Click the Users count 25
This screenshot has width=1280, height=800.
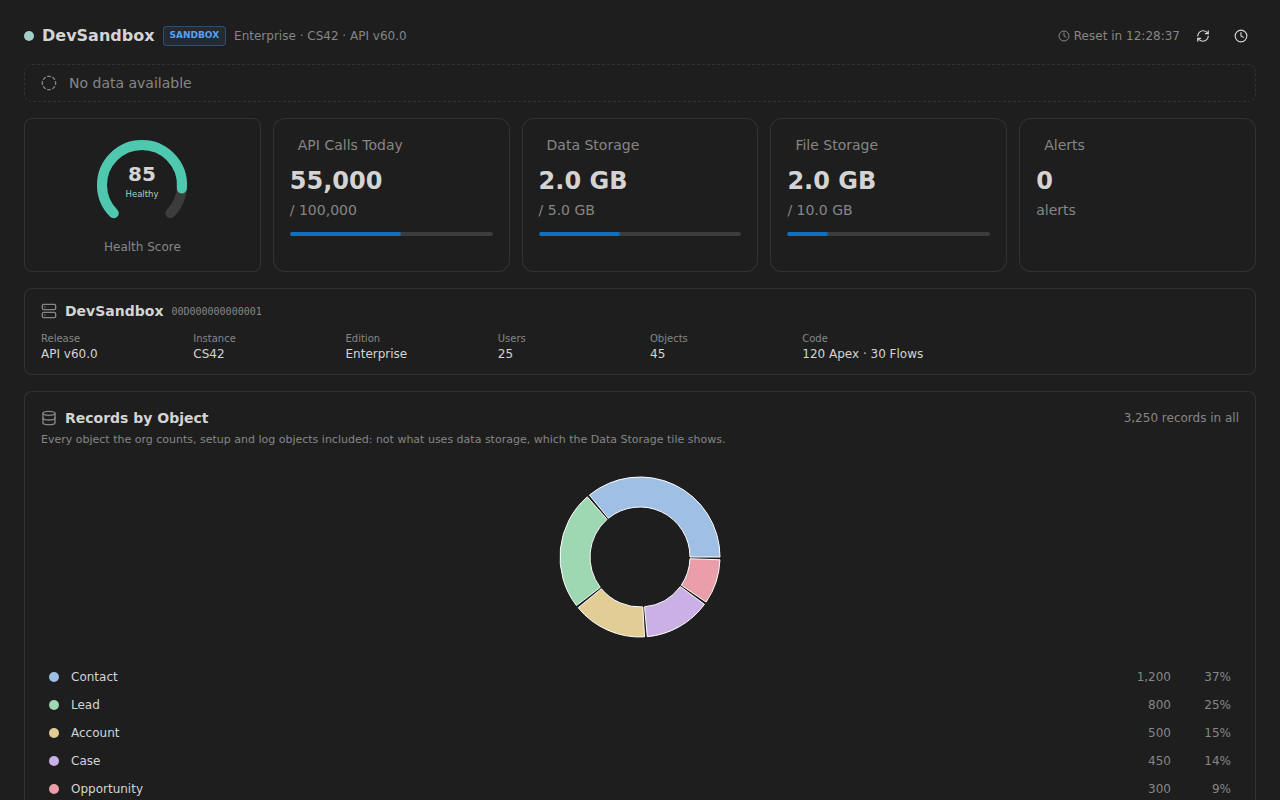click(x=505, y=354)
